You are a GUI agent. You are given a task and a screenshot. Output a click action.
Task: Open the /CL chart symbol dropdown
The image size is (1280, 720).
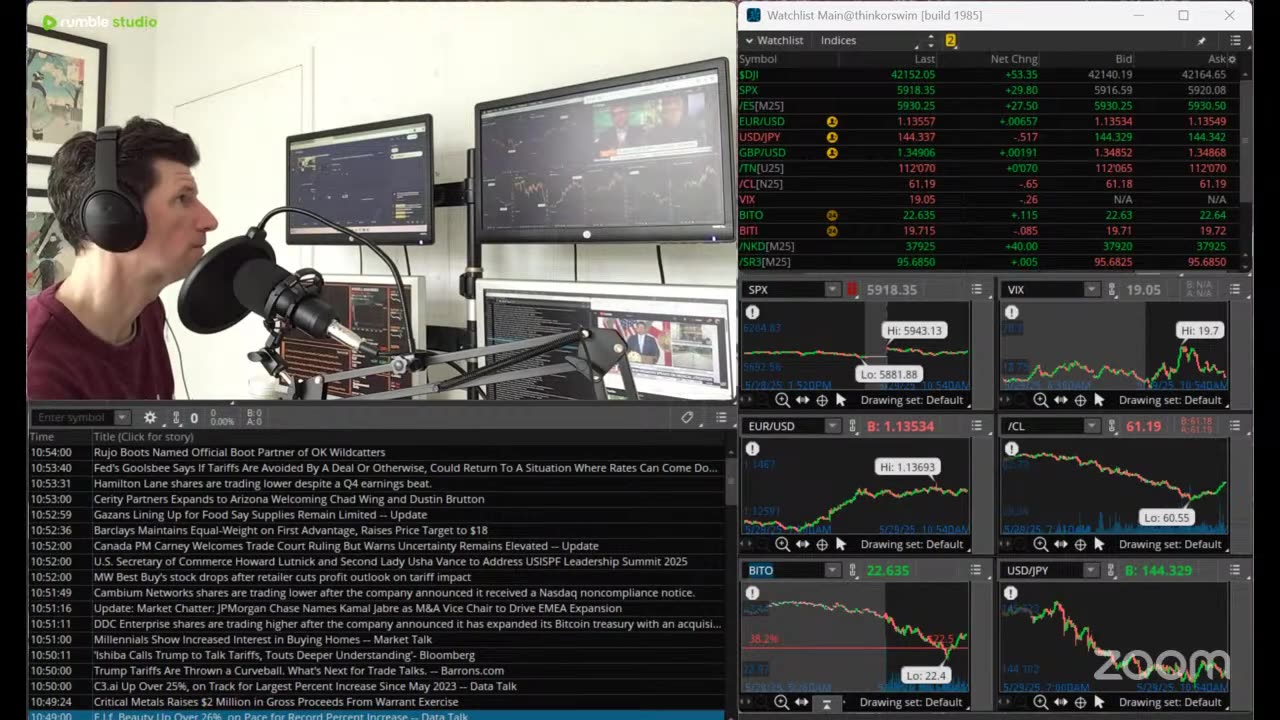point(1091,426)
